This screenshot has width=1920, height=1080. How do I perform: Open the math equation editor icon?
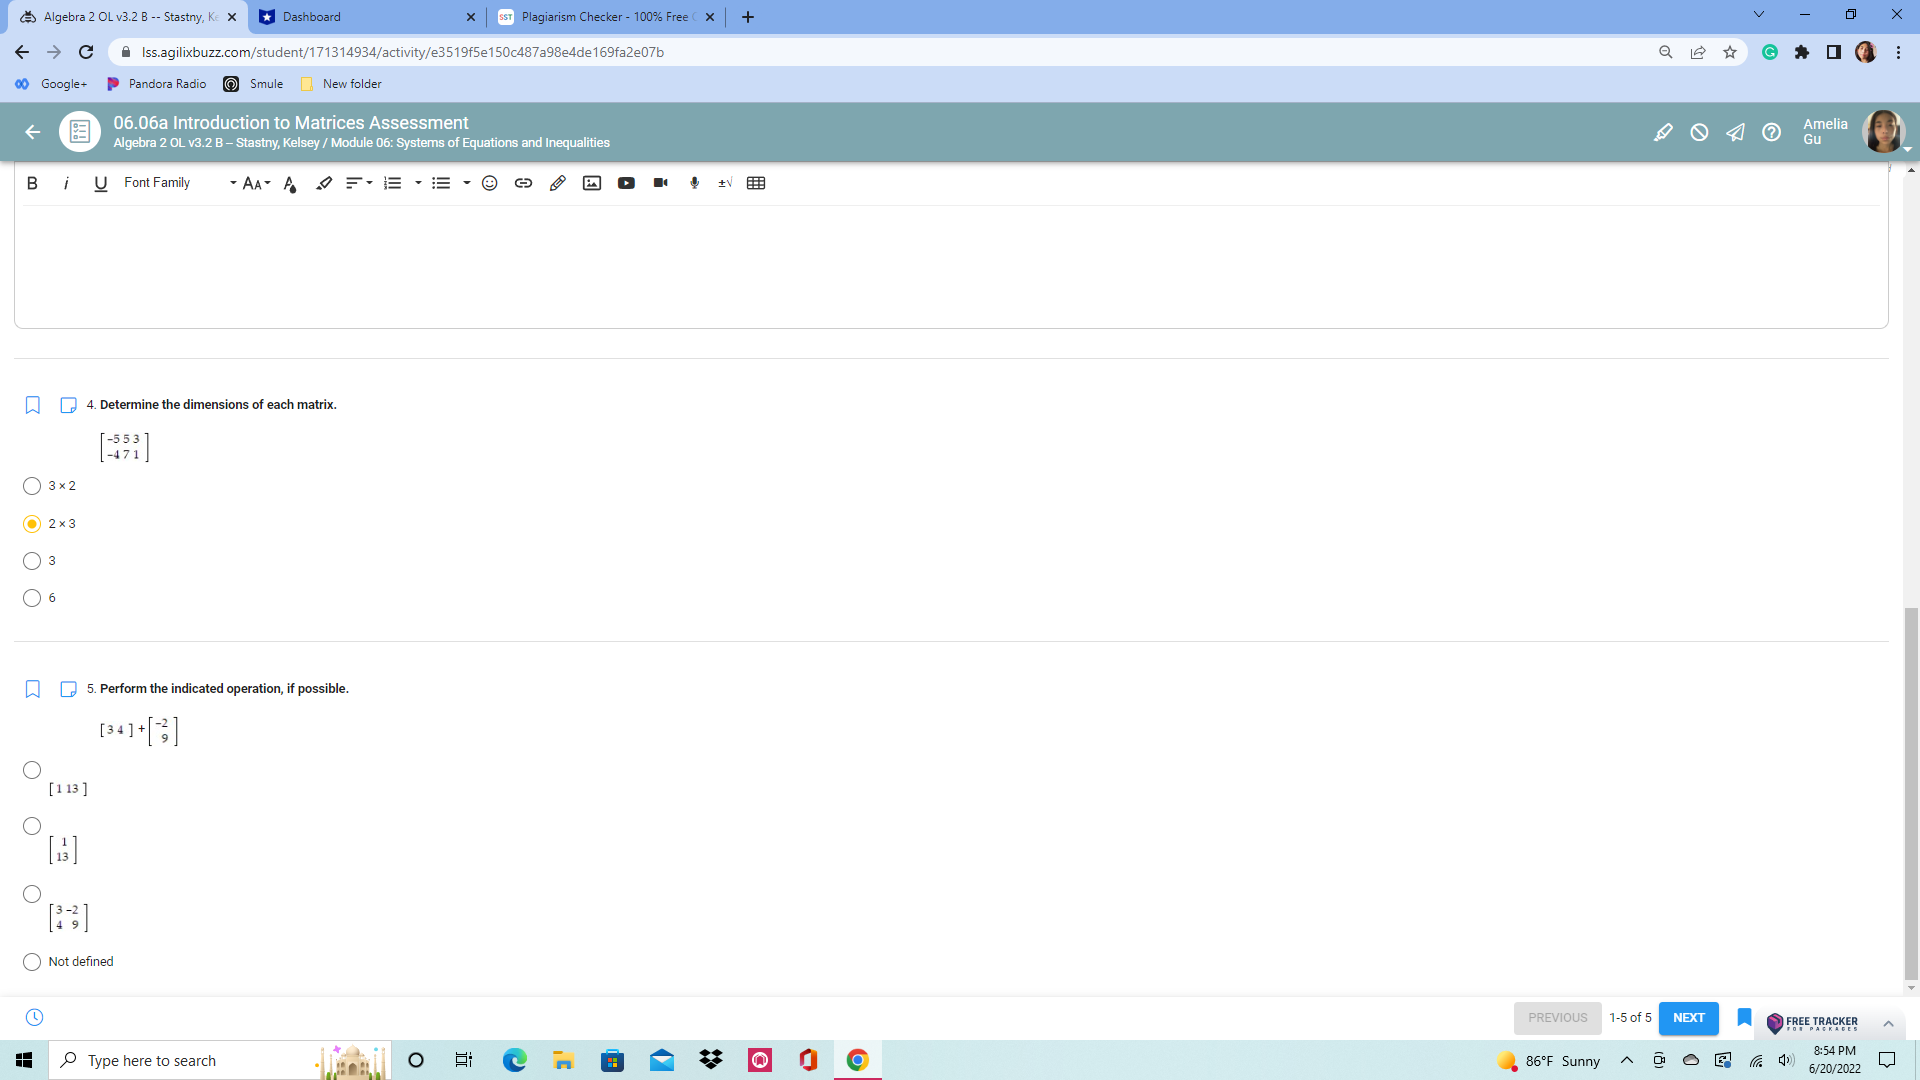tap(725, 183)
